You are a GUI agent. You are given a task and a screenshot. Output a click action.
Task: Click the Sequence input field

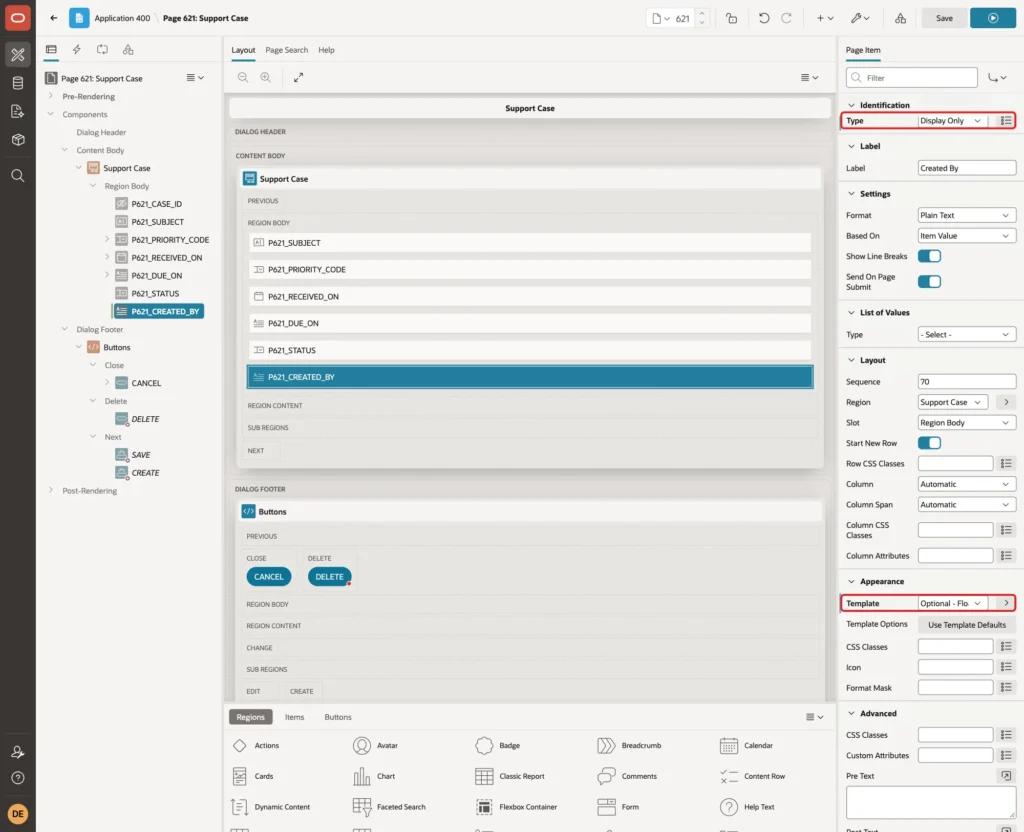[967, 381]
